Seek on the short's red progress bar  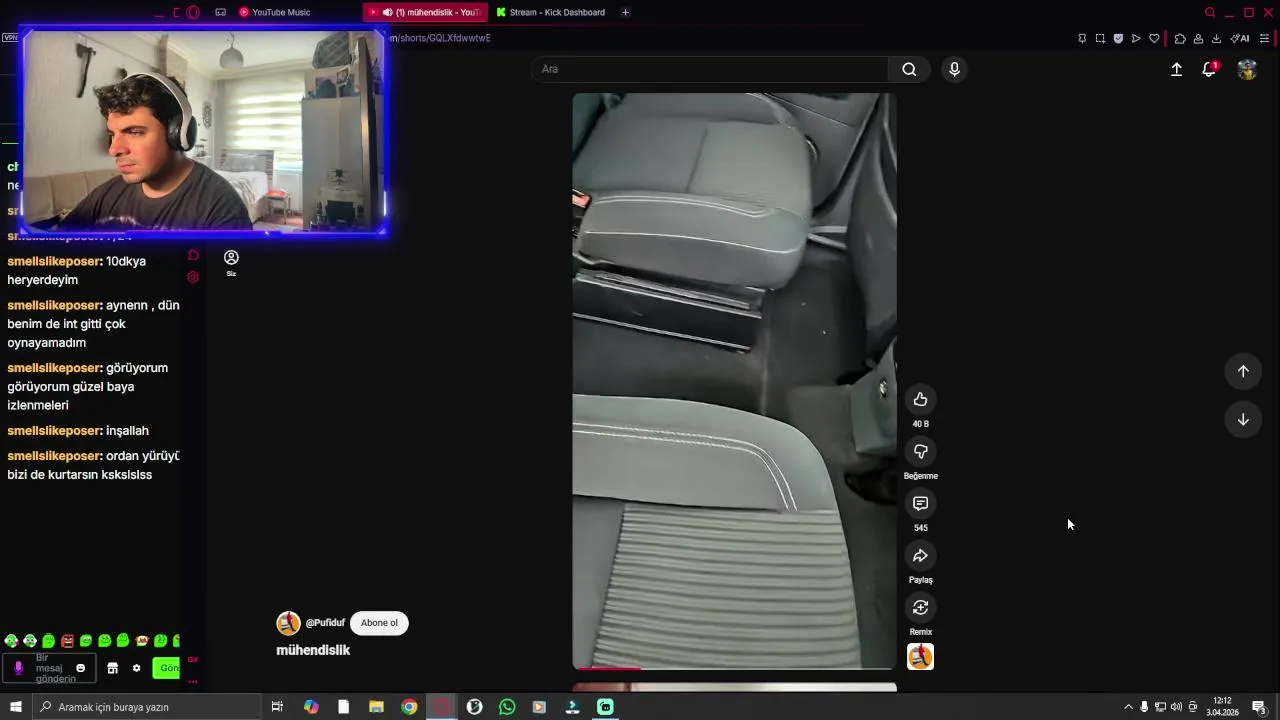tap(734, 668)
